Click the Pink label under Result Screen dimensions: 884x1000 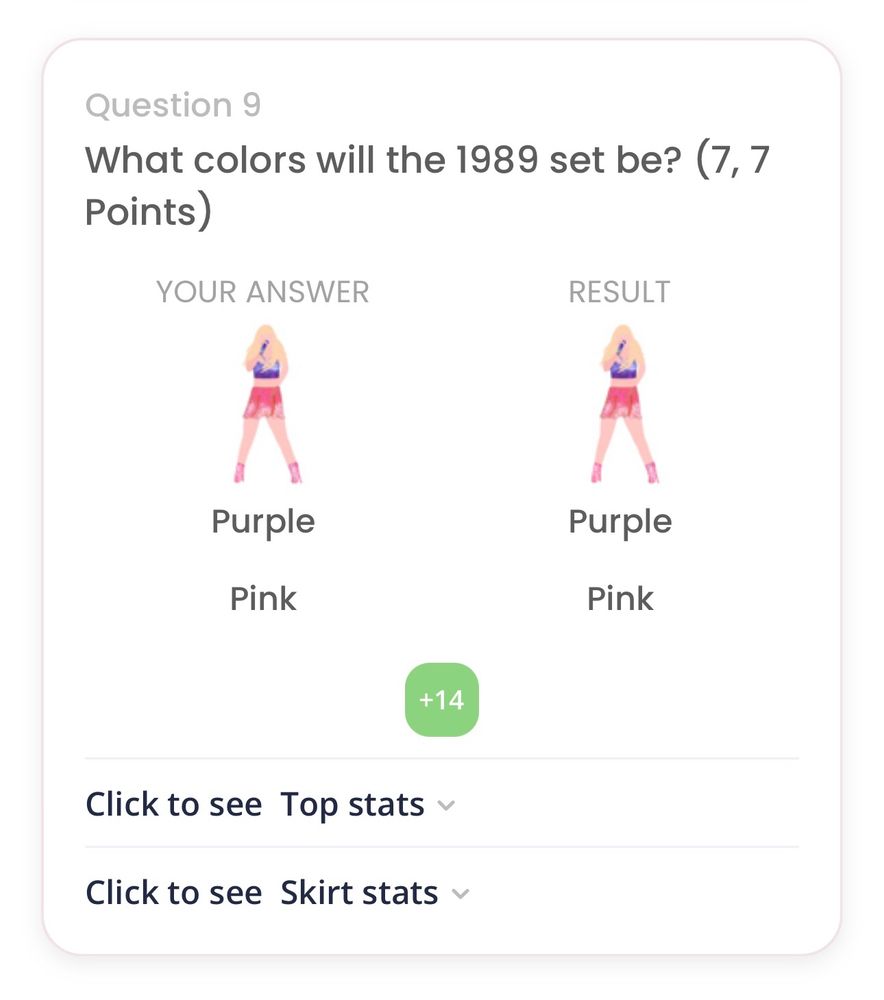[620, 598]
